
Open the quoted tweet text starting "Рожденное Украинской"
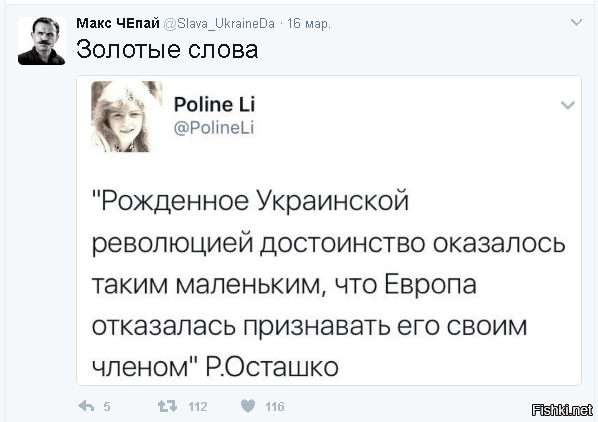pyautogui.click(x=328, y=283)
